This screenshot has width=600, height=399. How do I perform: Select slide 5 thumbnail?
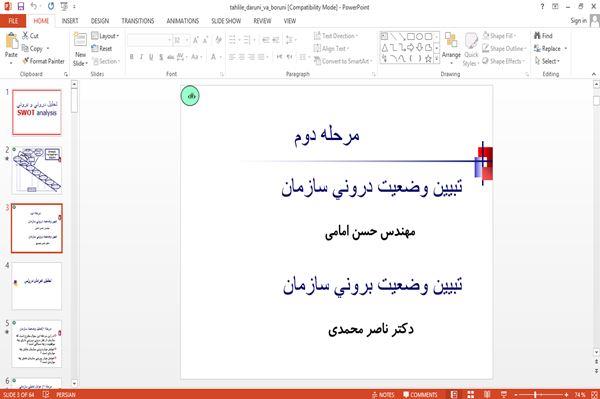pos(37,344)
